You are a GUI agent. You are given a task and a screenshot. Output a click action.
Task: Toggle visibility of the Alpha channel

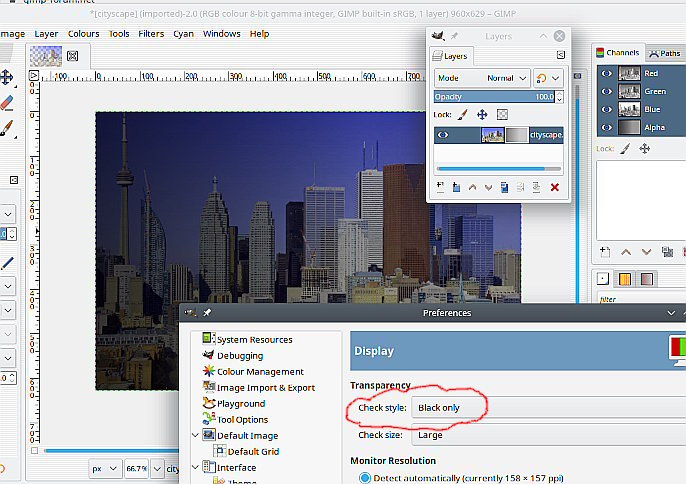tap(605, 127)
